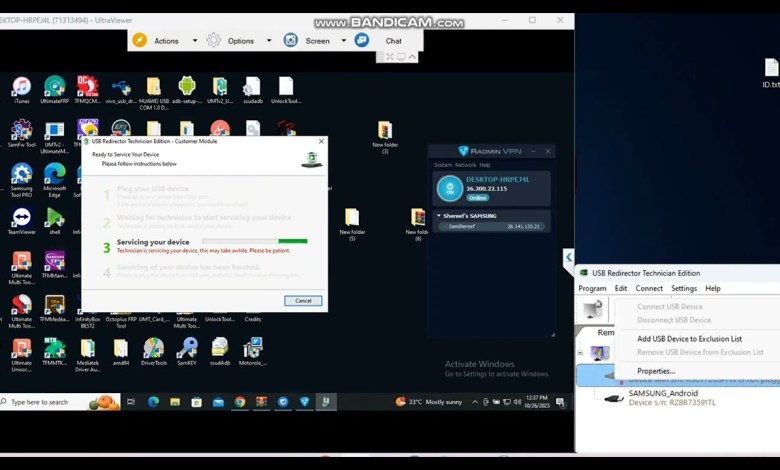Open the Network menu in Radmin VPN
Screen dimensions: 780x470
tap(466, 165)
